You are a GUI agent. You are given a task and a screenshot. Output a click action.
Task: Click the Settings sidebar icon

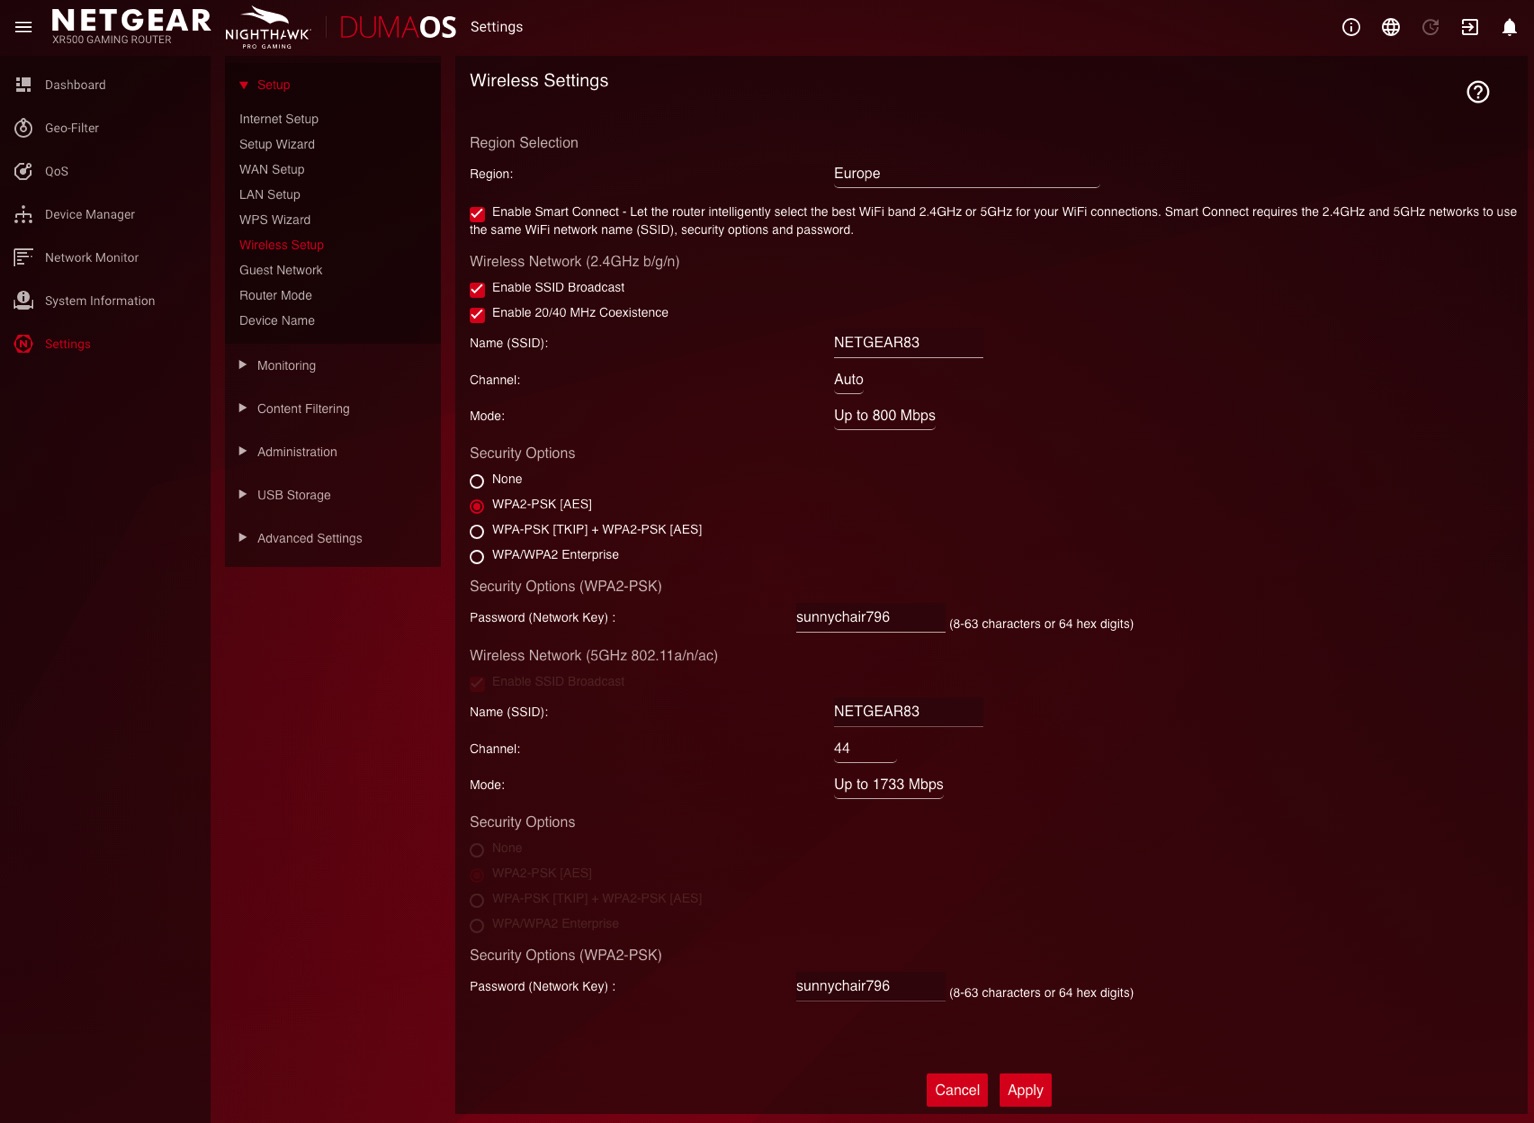point(24,343)
